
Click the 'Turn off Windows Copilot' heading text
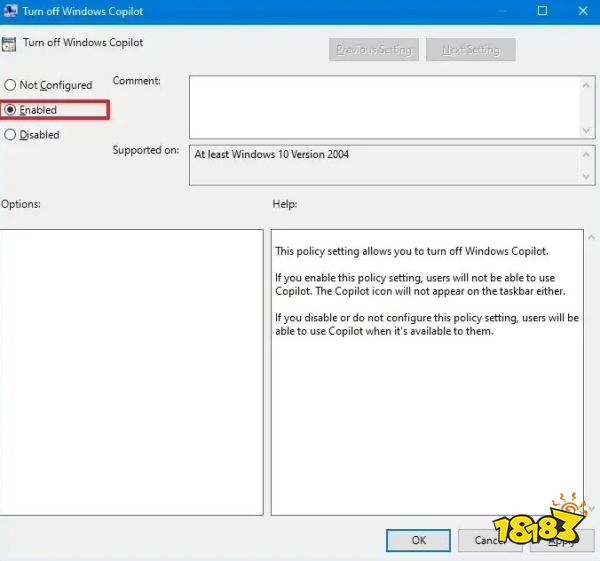pyautogui.click(x=83, y=42)
